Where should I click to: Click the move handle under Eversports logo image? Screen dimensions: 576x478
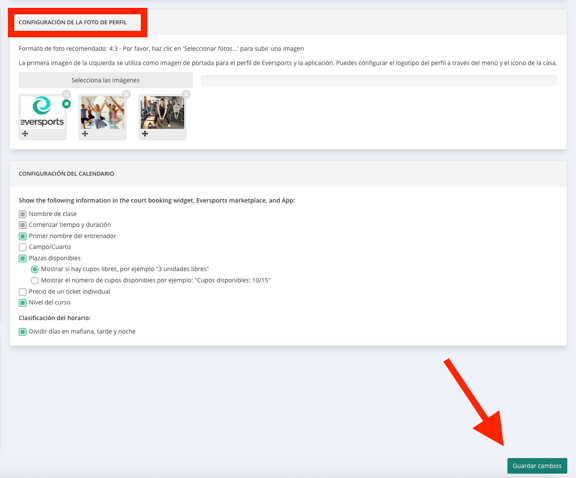[x=25, y=134]
